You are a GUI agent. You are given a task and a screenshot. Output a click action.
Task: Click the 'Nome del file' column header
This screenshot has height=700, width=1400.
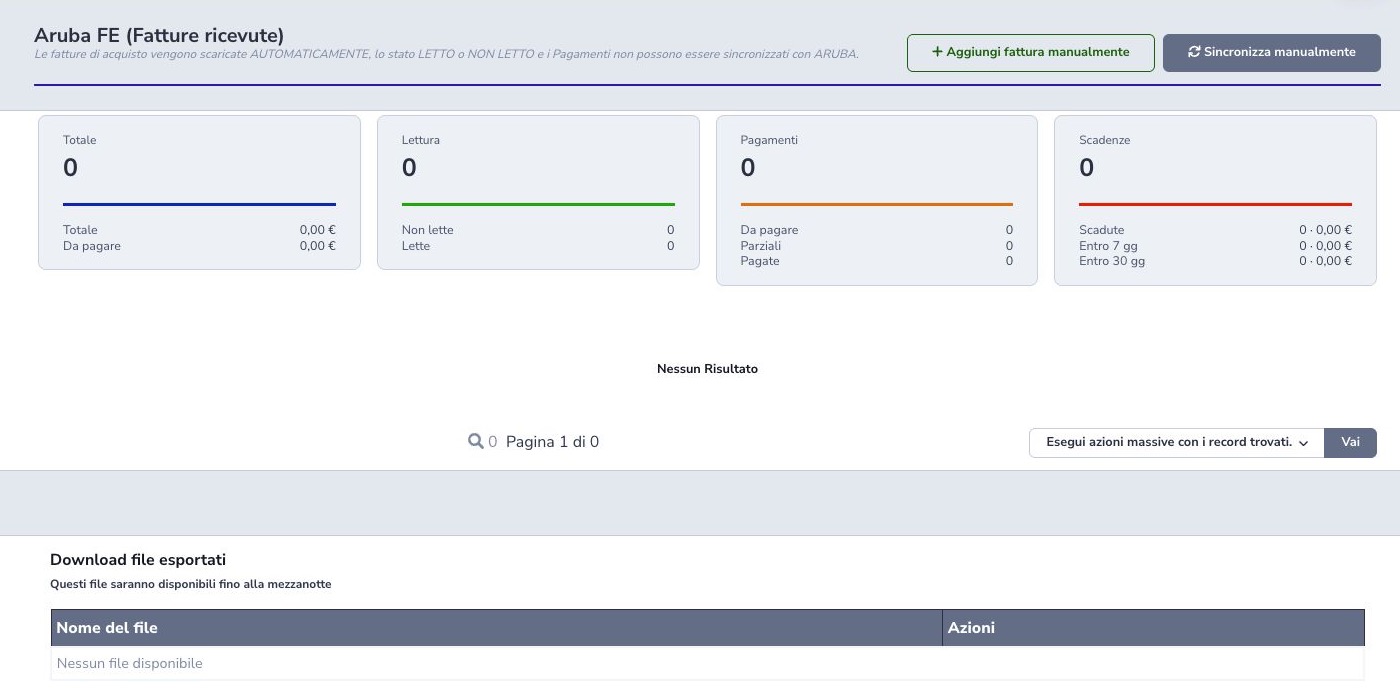496,628
